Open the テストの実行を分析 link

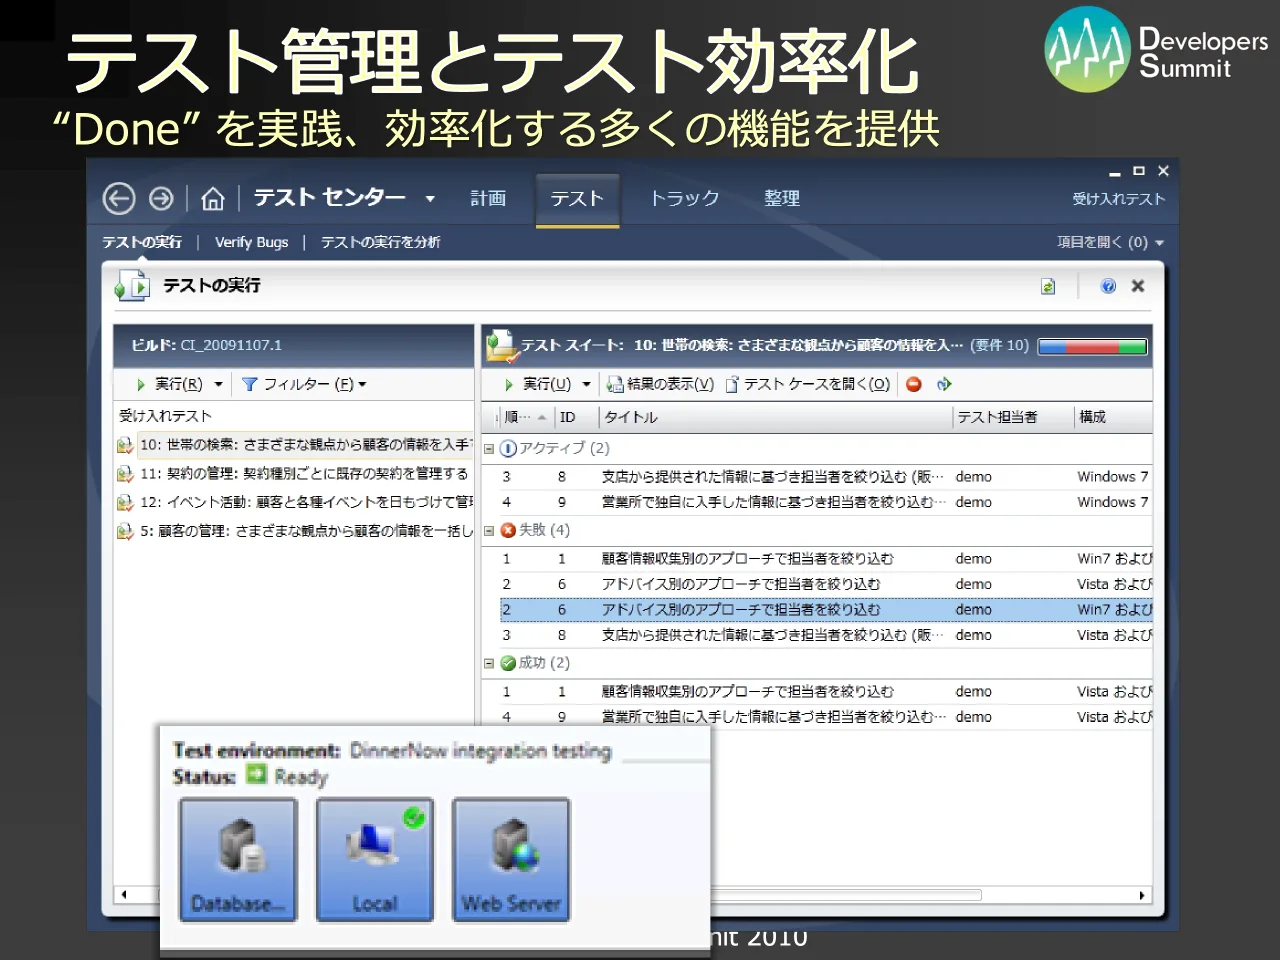click(380, 242)
